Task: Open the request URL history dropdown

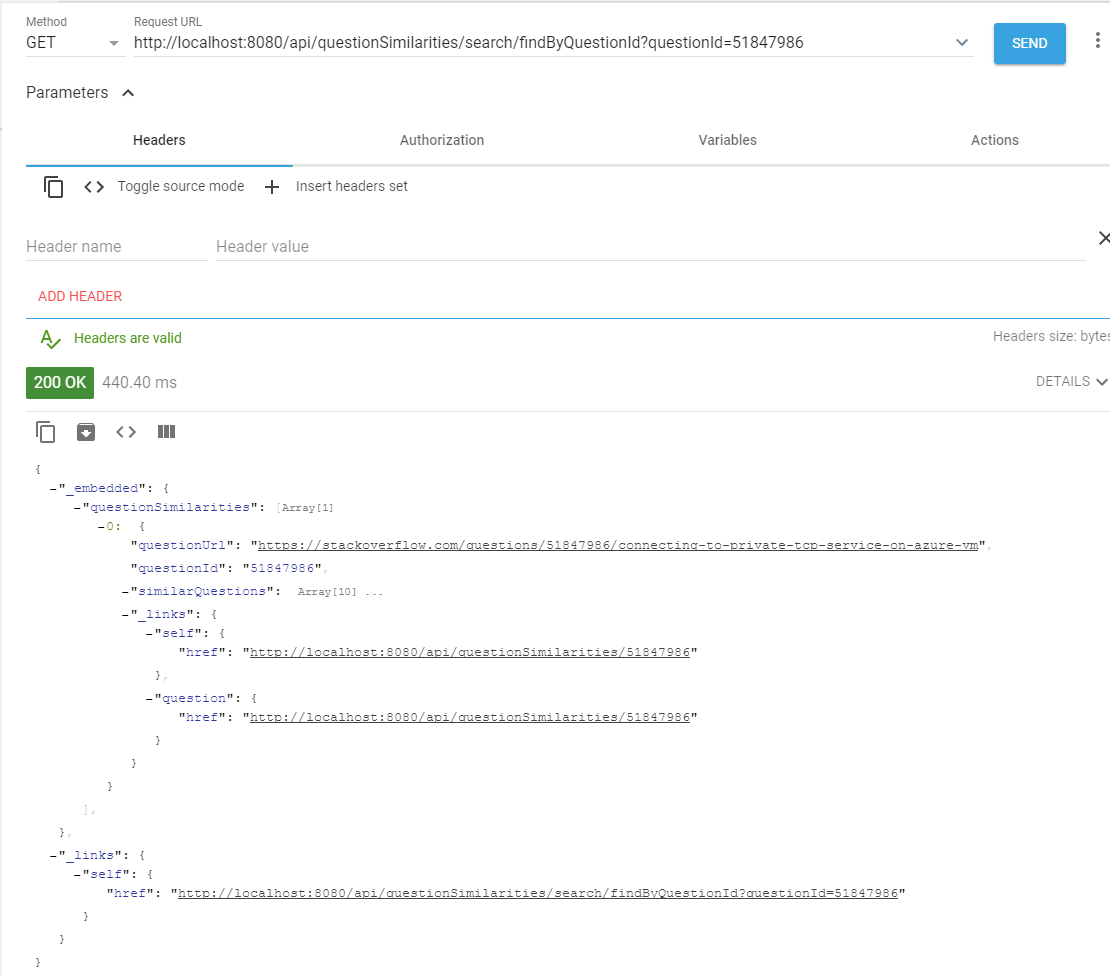Action: coord(961,42)
